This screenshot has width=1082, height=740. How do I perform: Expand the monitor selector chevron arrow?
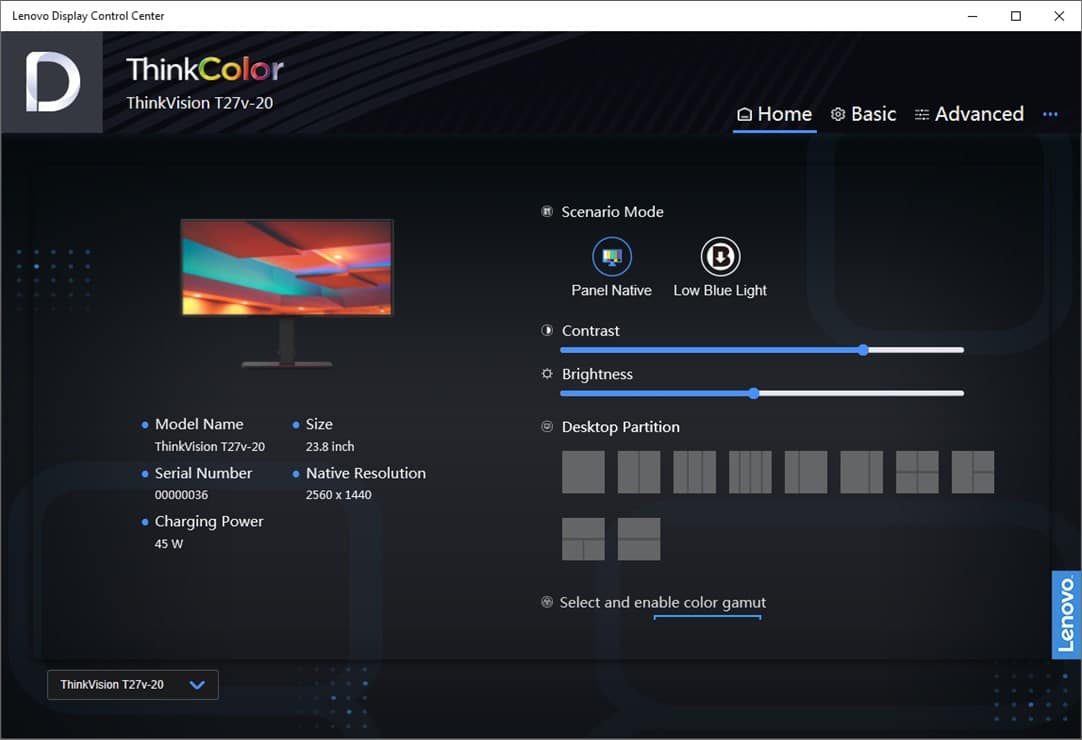[197, 685]
